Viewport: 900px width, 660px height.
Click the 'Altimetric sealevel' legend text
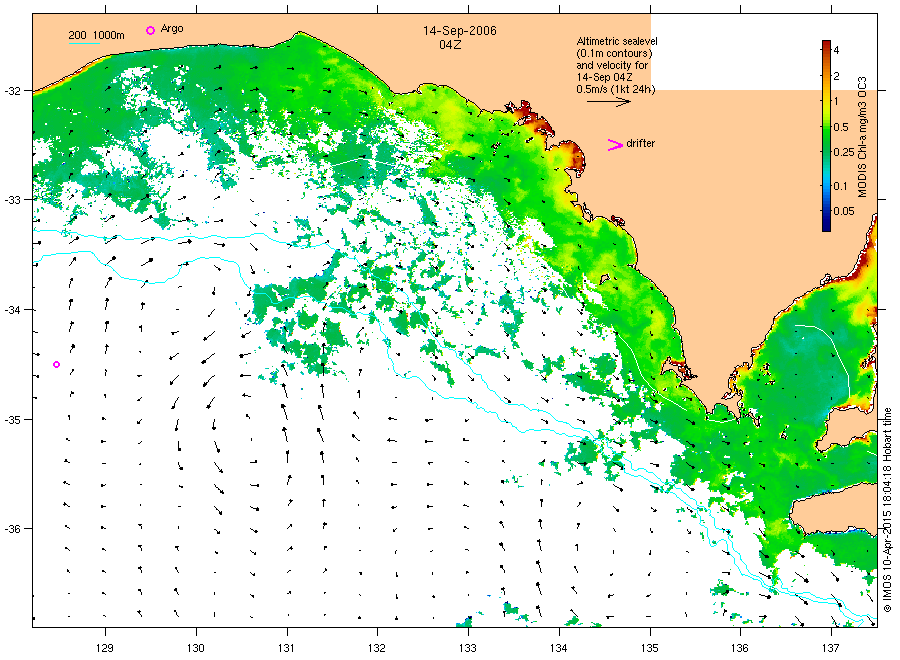tap(617, 41)
